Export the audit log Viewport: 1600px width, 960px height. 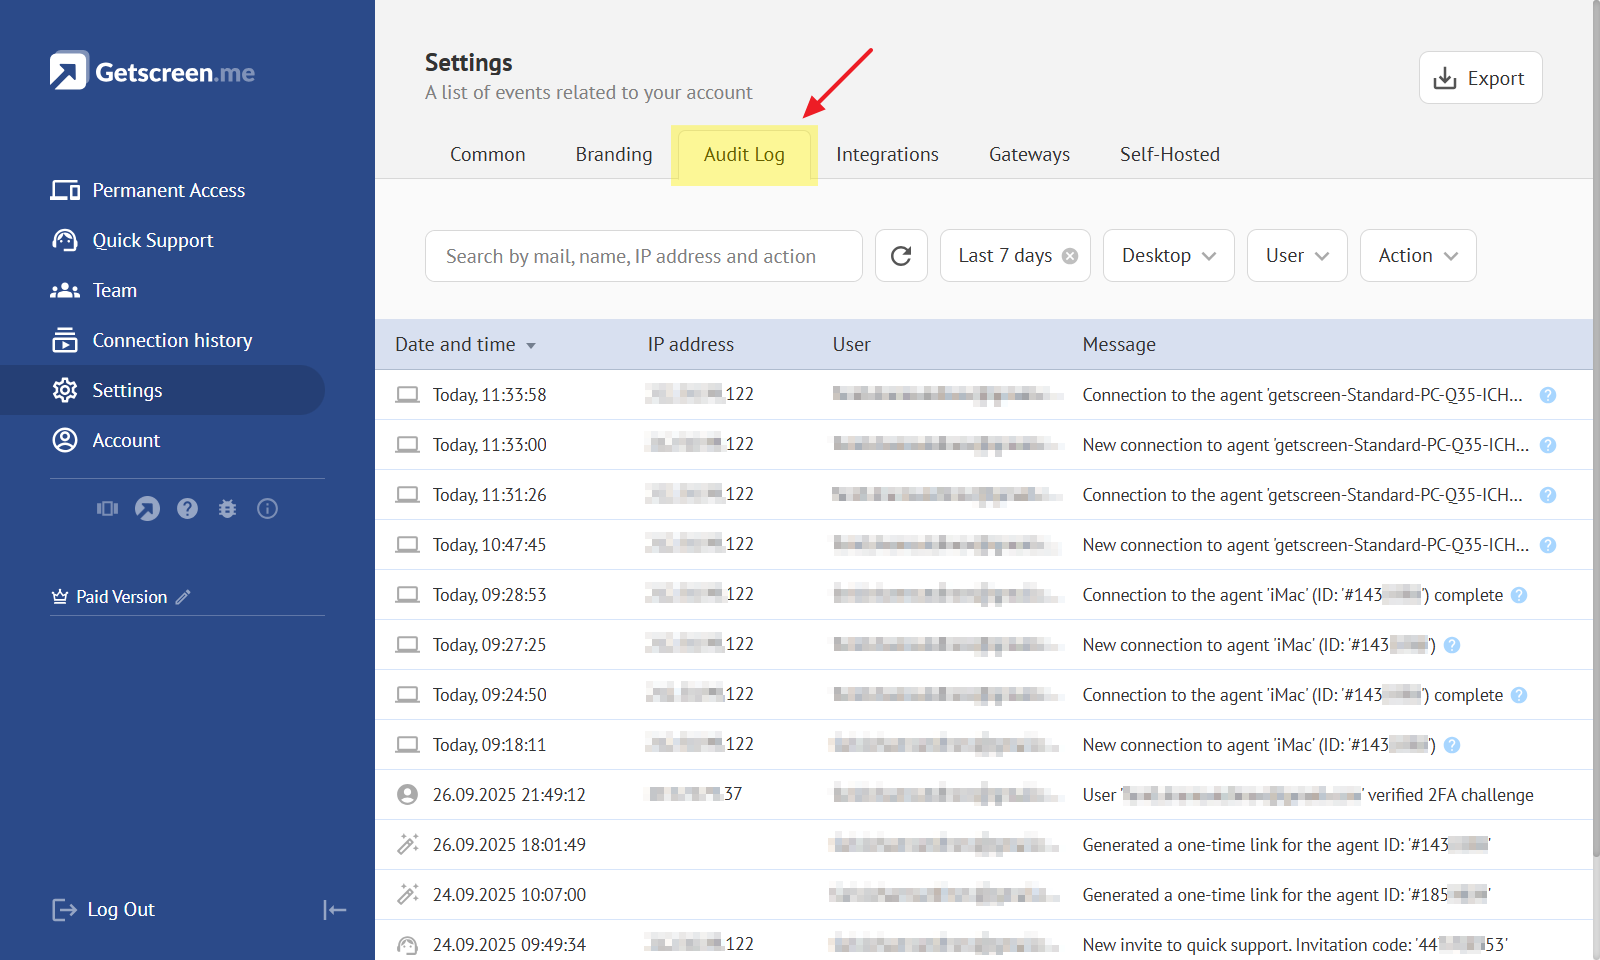(x=1480, y=78)
